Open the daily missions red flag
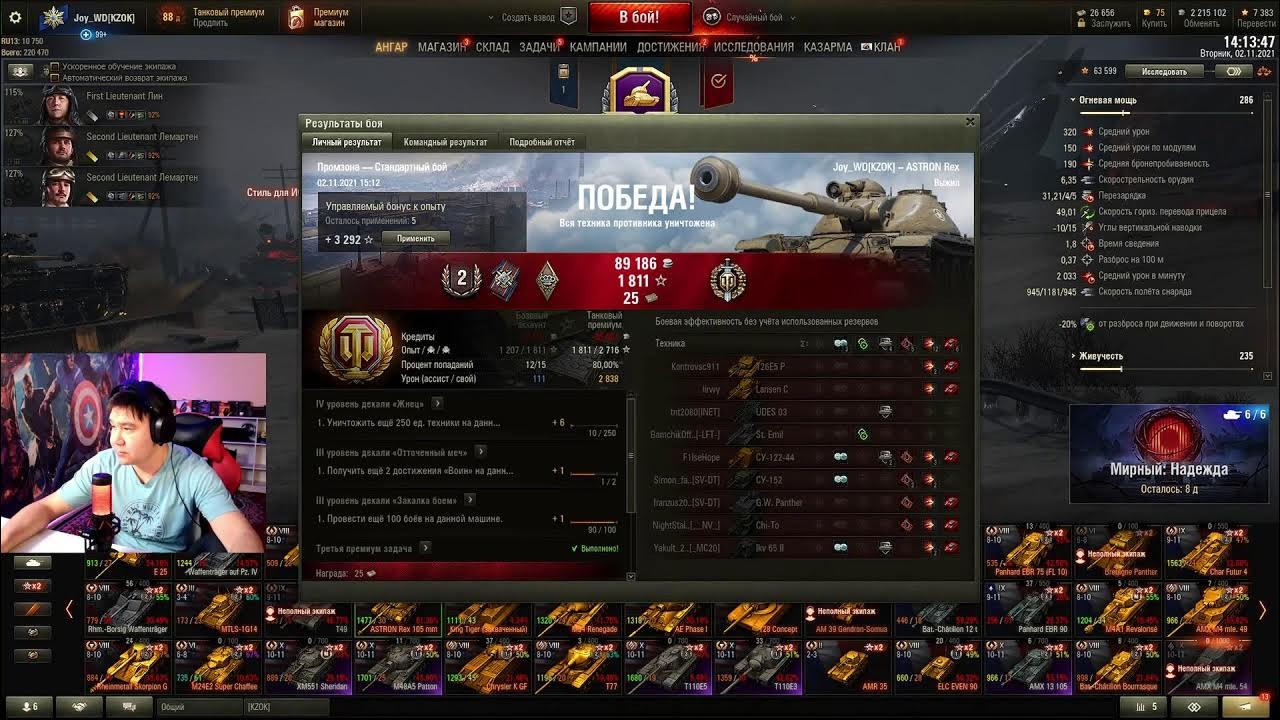Viewport: 1280px width, 720px height. [x=717, y=83]
